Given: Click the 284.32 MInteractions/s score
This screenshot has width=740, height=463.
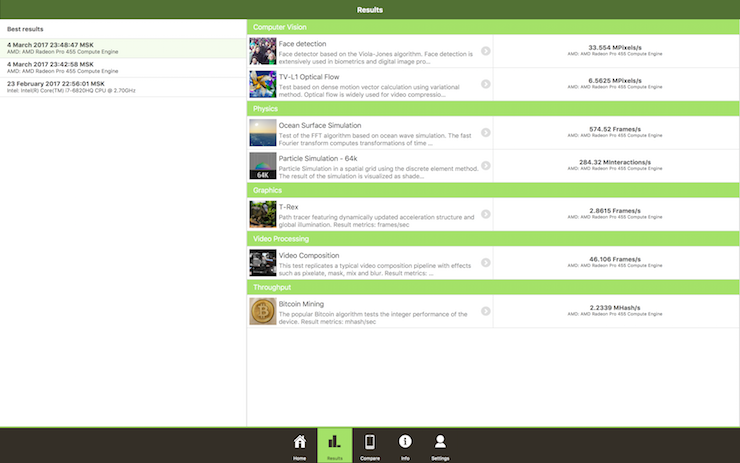Looking at the screenshot, I should tap(615, 162).
